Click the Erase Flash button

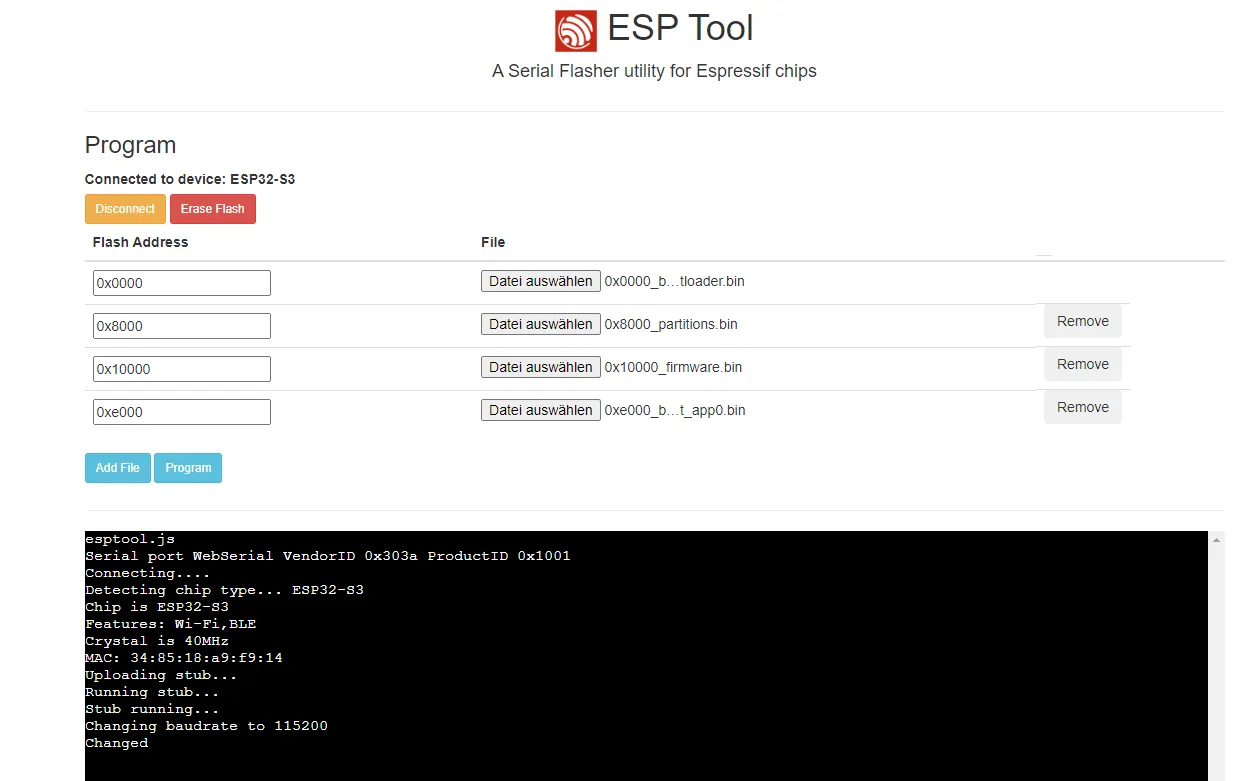(213, 209)
